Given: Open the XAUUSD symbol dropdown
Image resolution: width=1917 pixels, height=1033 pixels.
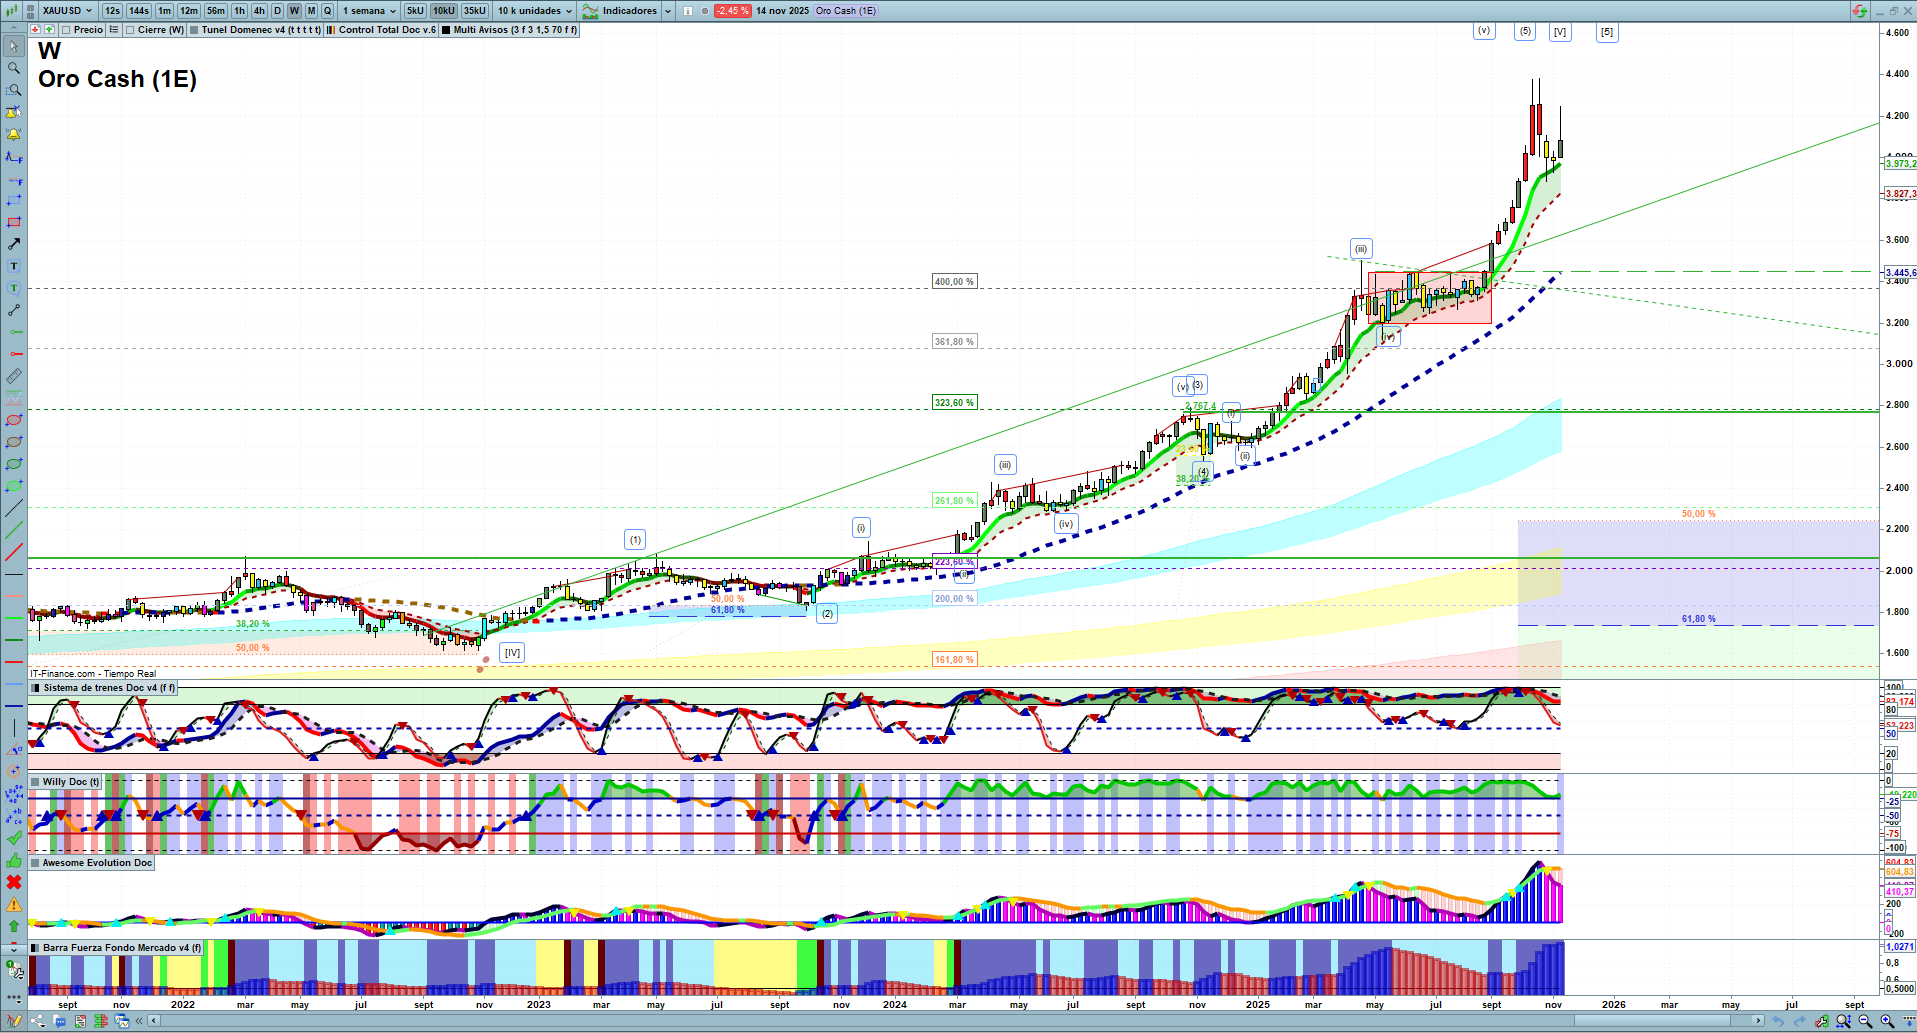Looking at the screenshot, I should (x=67, y=11).
